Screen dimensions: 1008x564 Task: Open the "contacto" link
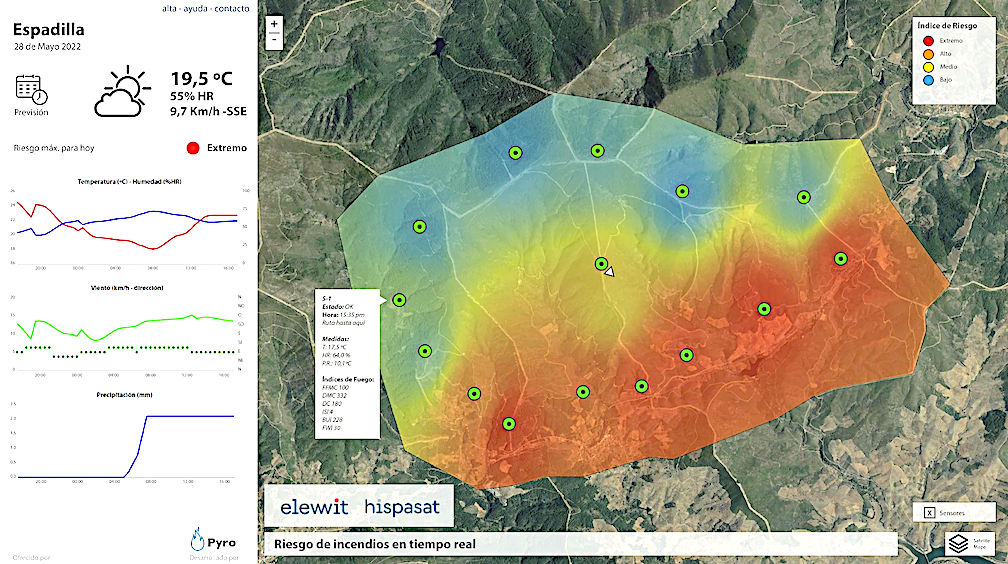(232, 8)
